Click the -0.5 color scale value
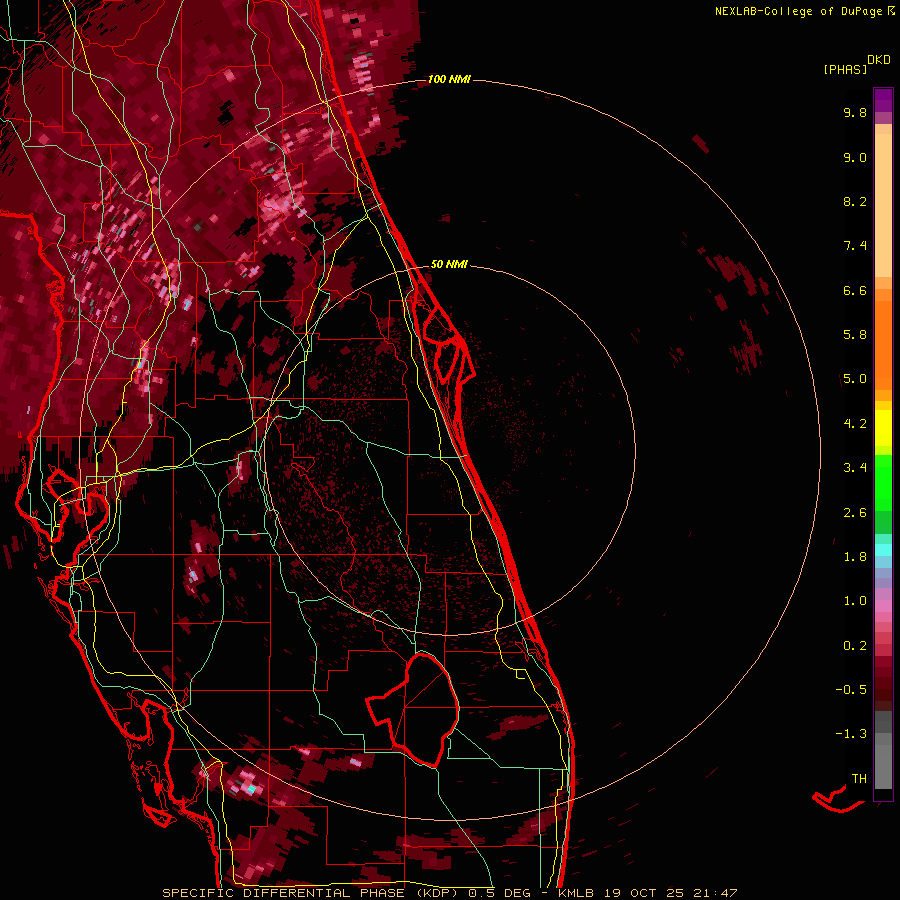This screenshot has width=900, height=900. (851, 689)
